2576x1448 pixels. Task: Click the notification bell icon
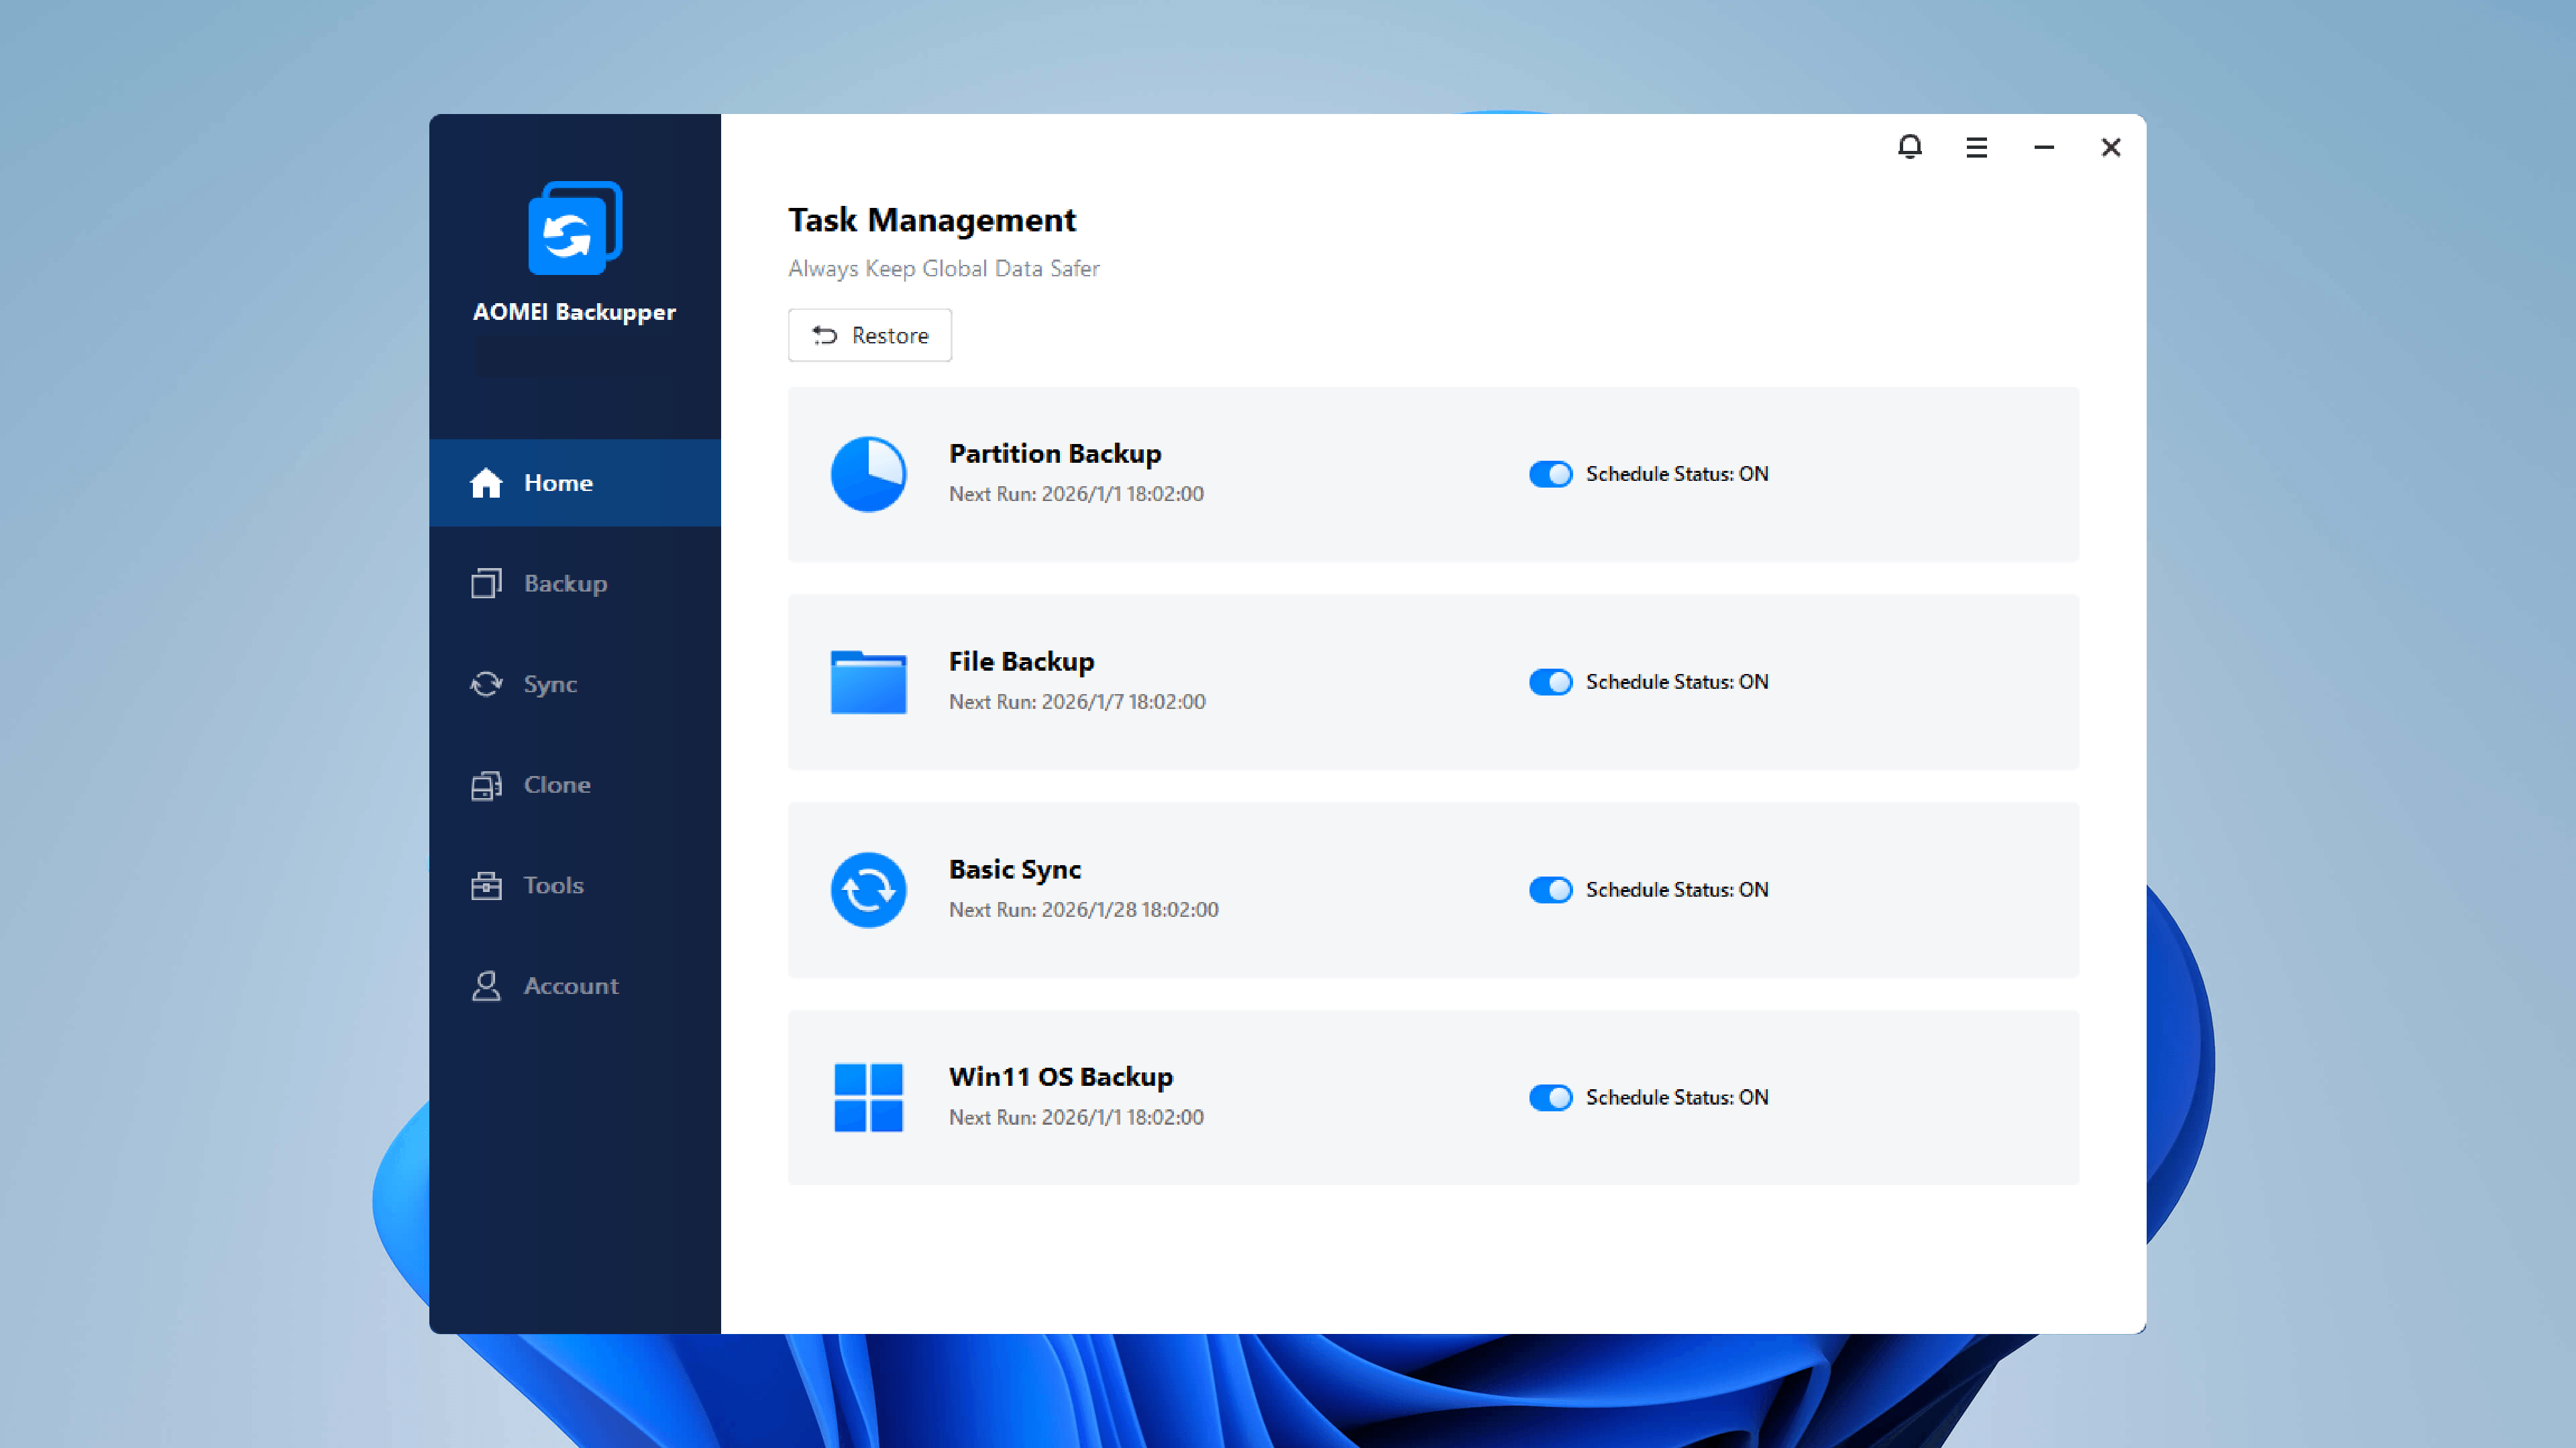coord(1909,147)
